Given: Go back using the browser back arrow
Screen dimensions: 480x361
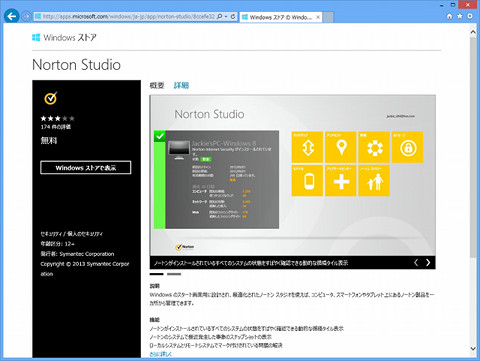Looking at the screenshot, I should pos(12,16).
